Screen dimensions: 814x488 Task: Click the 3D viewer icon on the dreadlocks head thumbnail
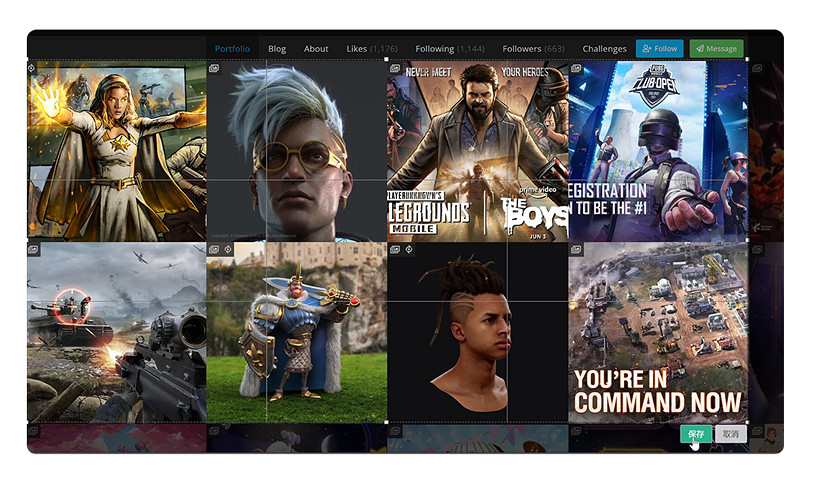tap(409, 249)
